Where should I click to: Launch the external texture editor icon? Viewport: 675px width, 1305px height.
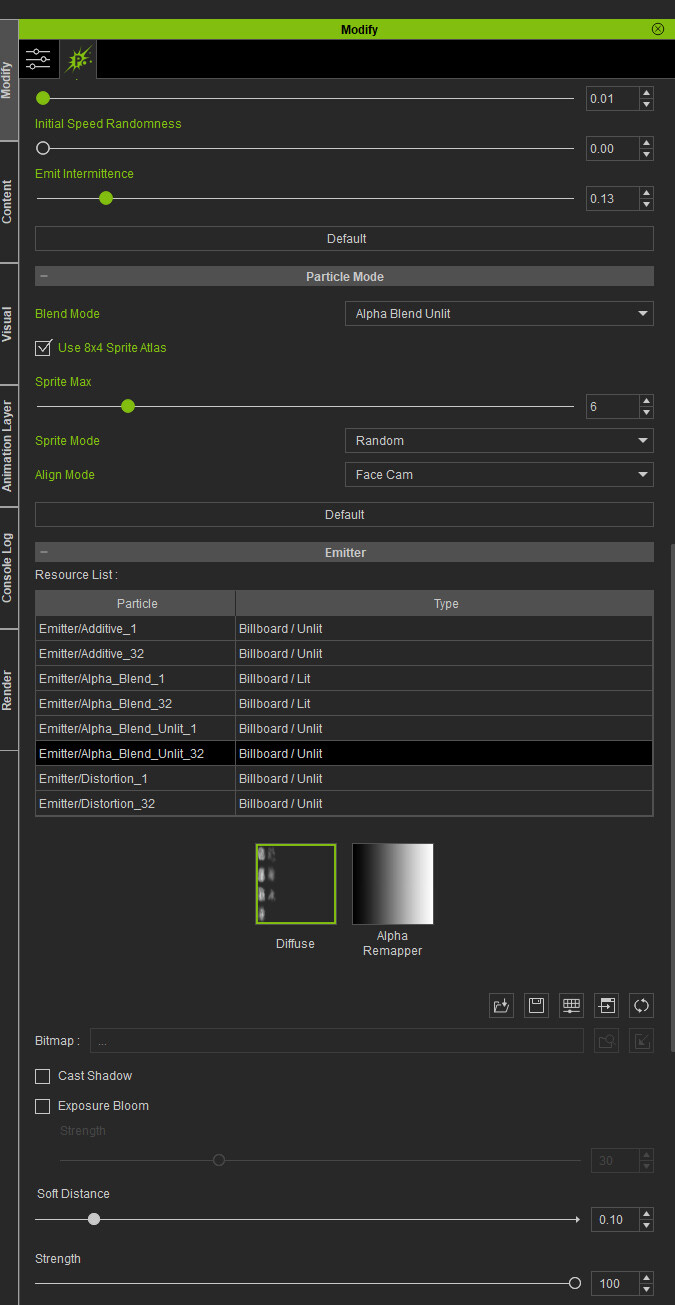pos(606,1006)
